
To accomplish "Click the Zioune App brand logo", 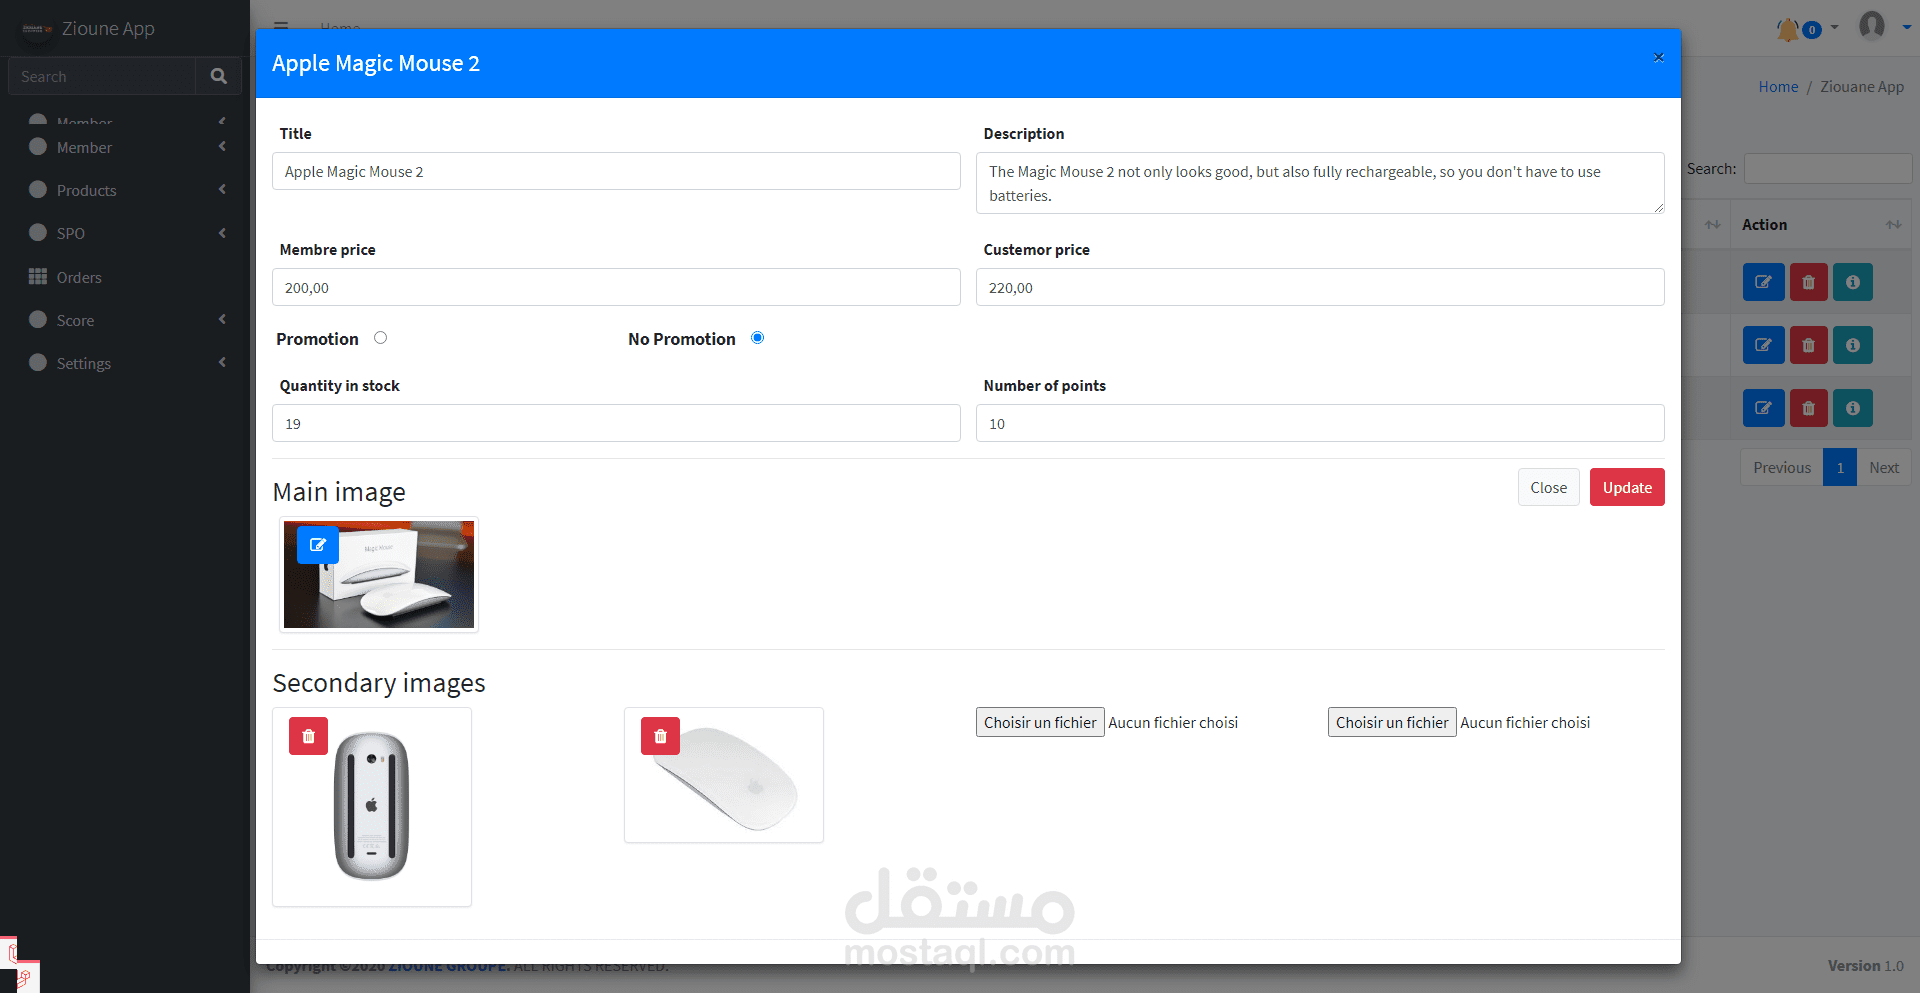I will 37,29.
